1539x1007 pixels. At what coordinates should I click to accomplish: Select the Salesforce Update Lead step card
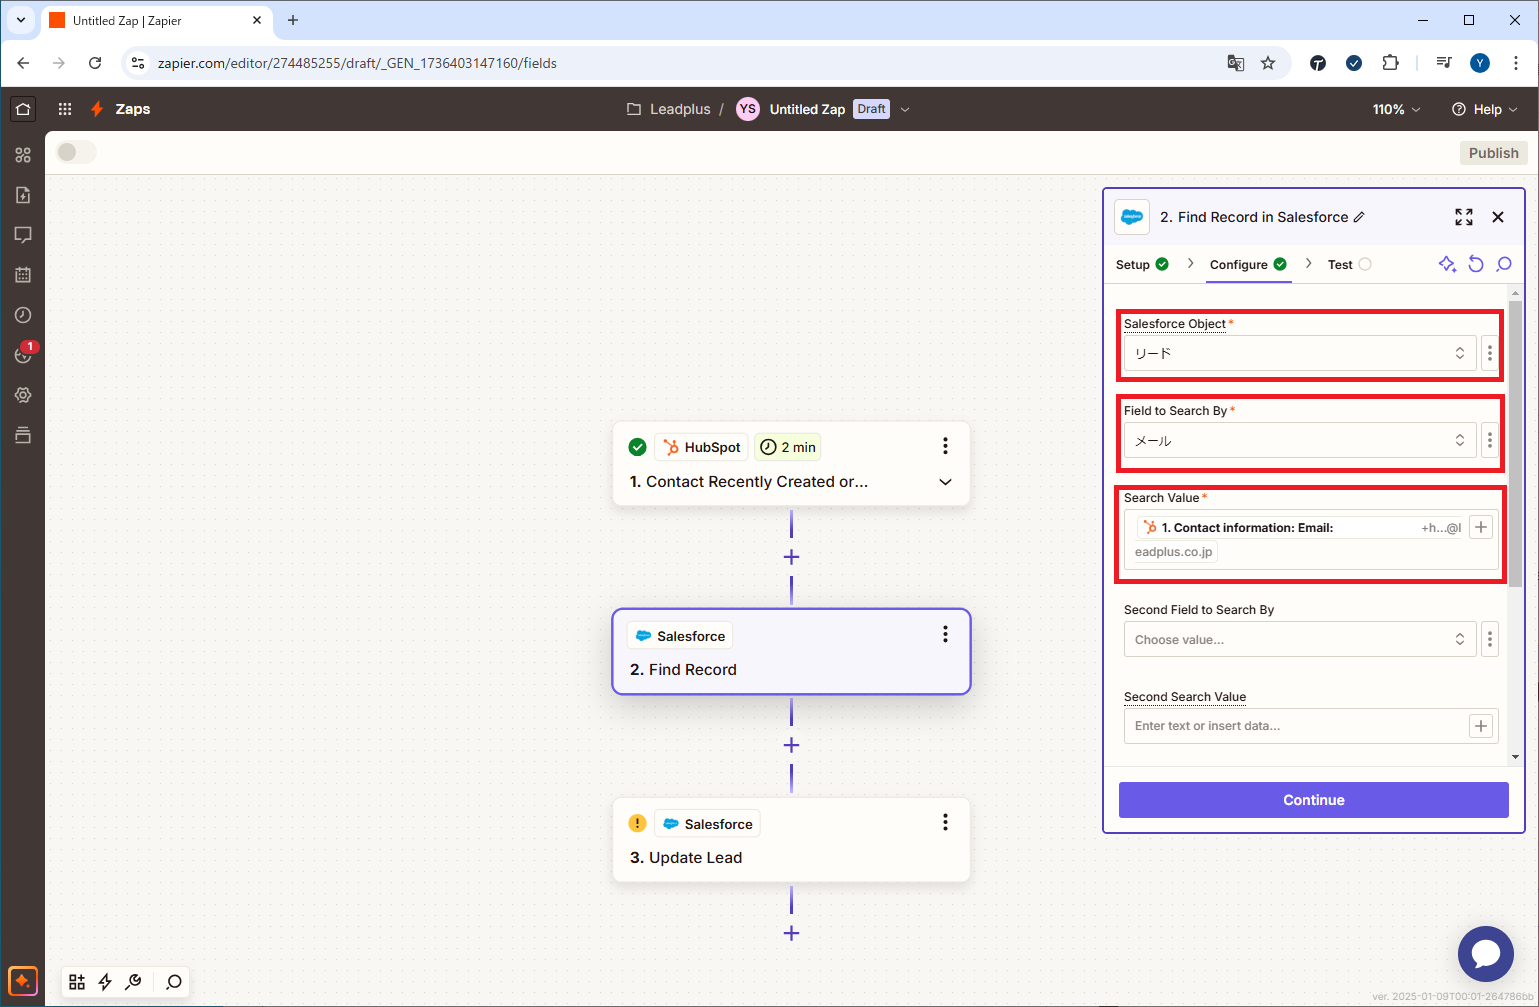tap(791, 839)
